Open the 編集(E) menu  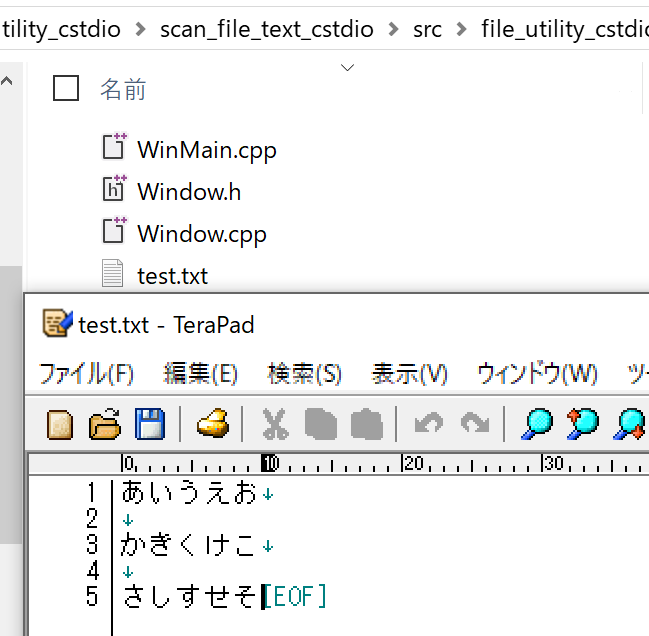[x=201, y=374]
